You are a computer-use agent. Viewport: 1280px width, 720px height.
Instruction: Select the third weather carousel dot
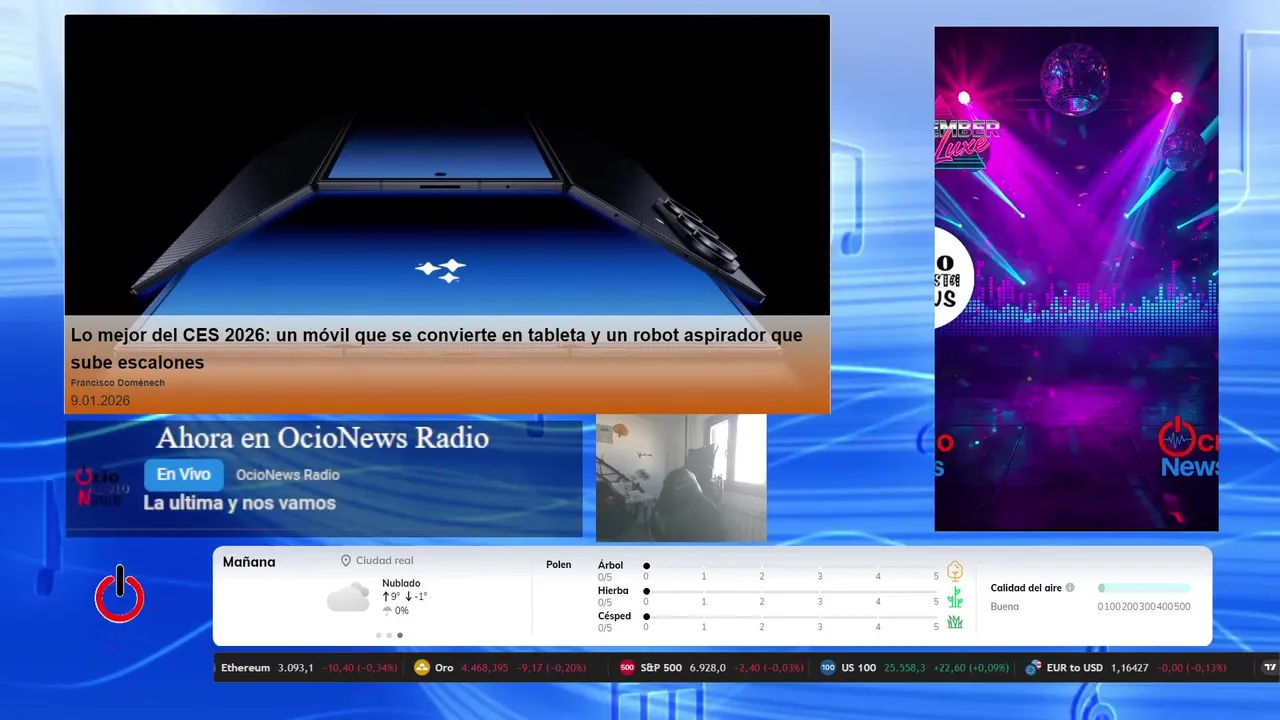tap(400, 635)
